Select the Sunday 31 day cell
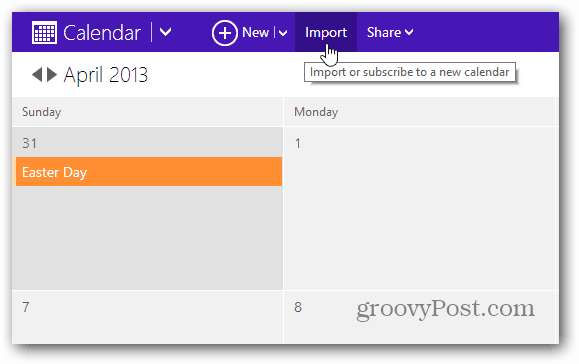The width and height of the screenshot is (579, 364). (x=147, y=208)
